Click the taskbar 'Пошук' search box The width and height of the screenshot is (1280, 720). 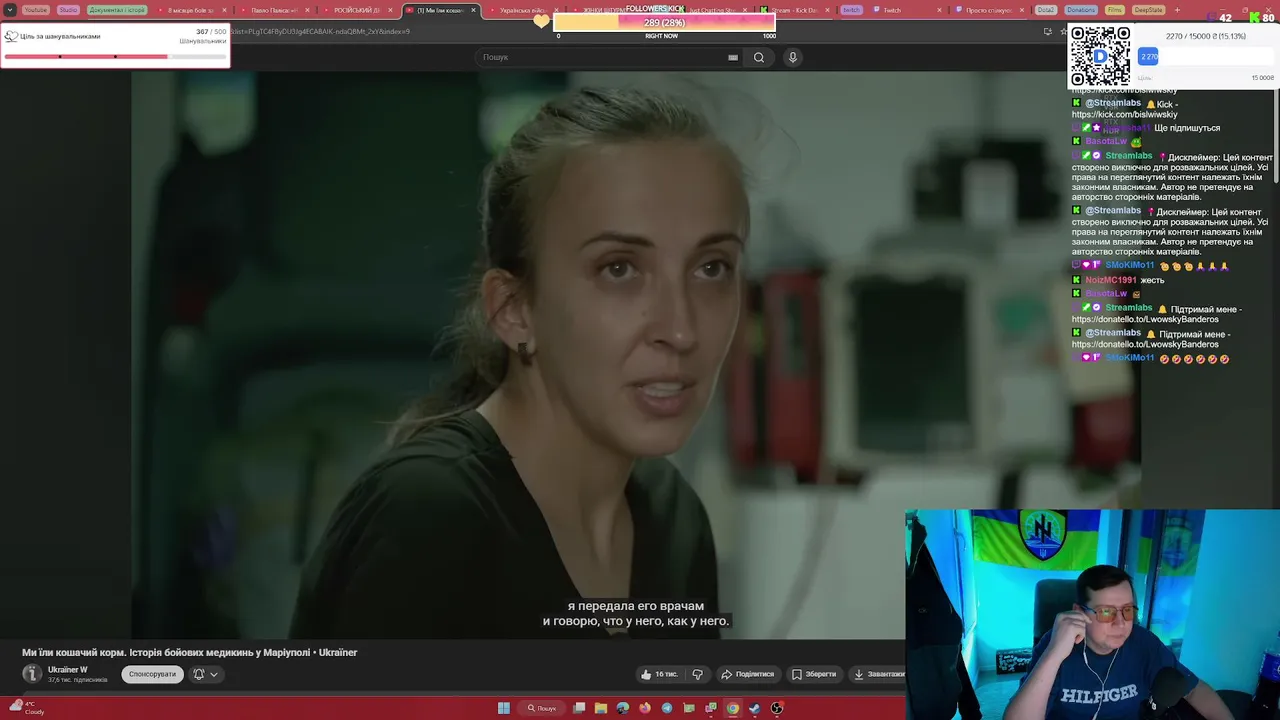click(543, 708)
